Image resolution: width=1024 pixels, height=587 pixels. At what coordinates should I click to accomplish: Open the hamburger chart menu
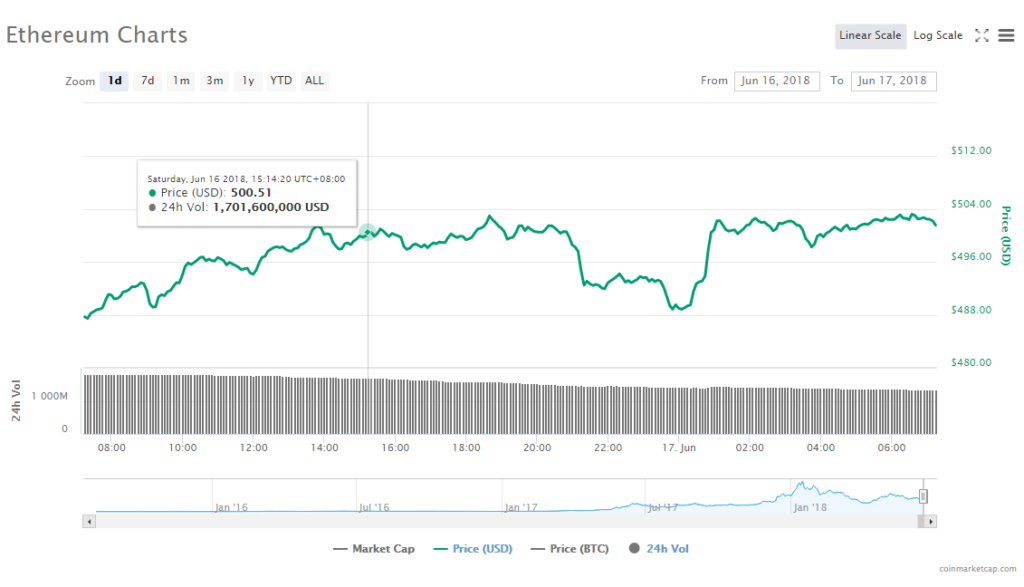[x=1006, y=36]
